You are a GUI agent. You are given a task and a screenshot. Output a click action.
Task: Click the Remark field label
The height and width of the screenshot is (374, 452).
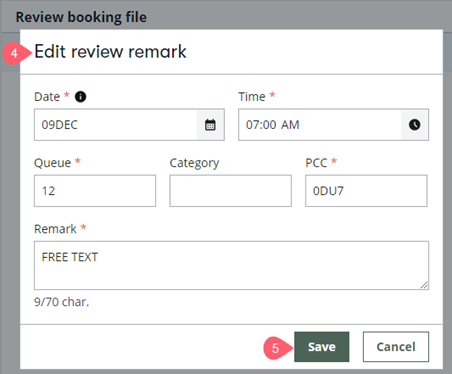tap(55, 229)
